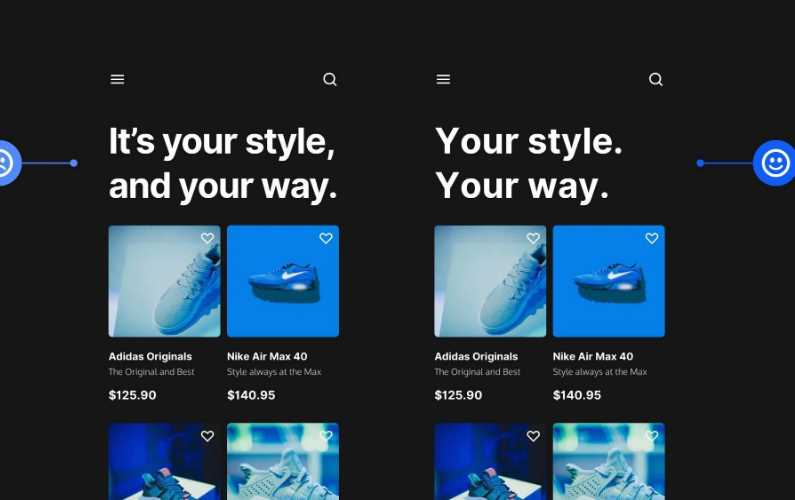This screenshot has height=500, width=795.
Task: Open hamburger menu in left mockup
Action: (117, 80)
